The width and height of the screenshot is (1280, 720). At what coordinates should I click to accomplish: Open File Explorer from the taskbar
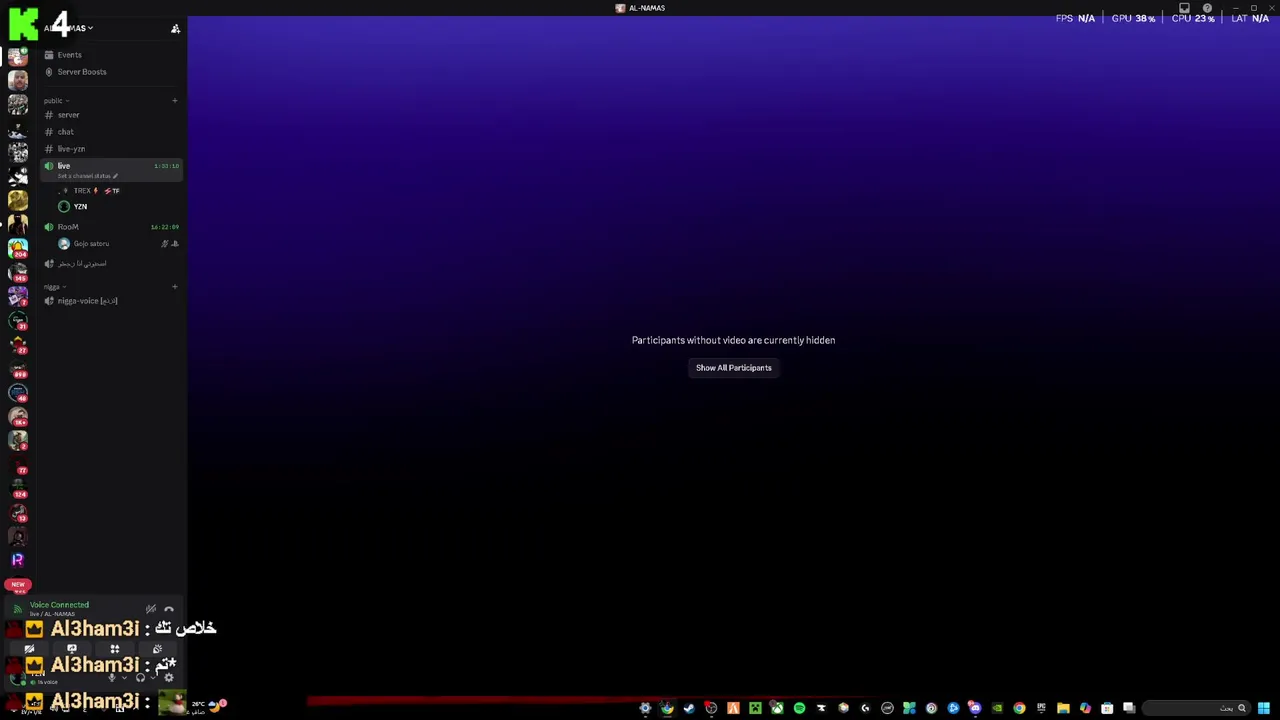point(1063,708)
